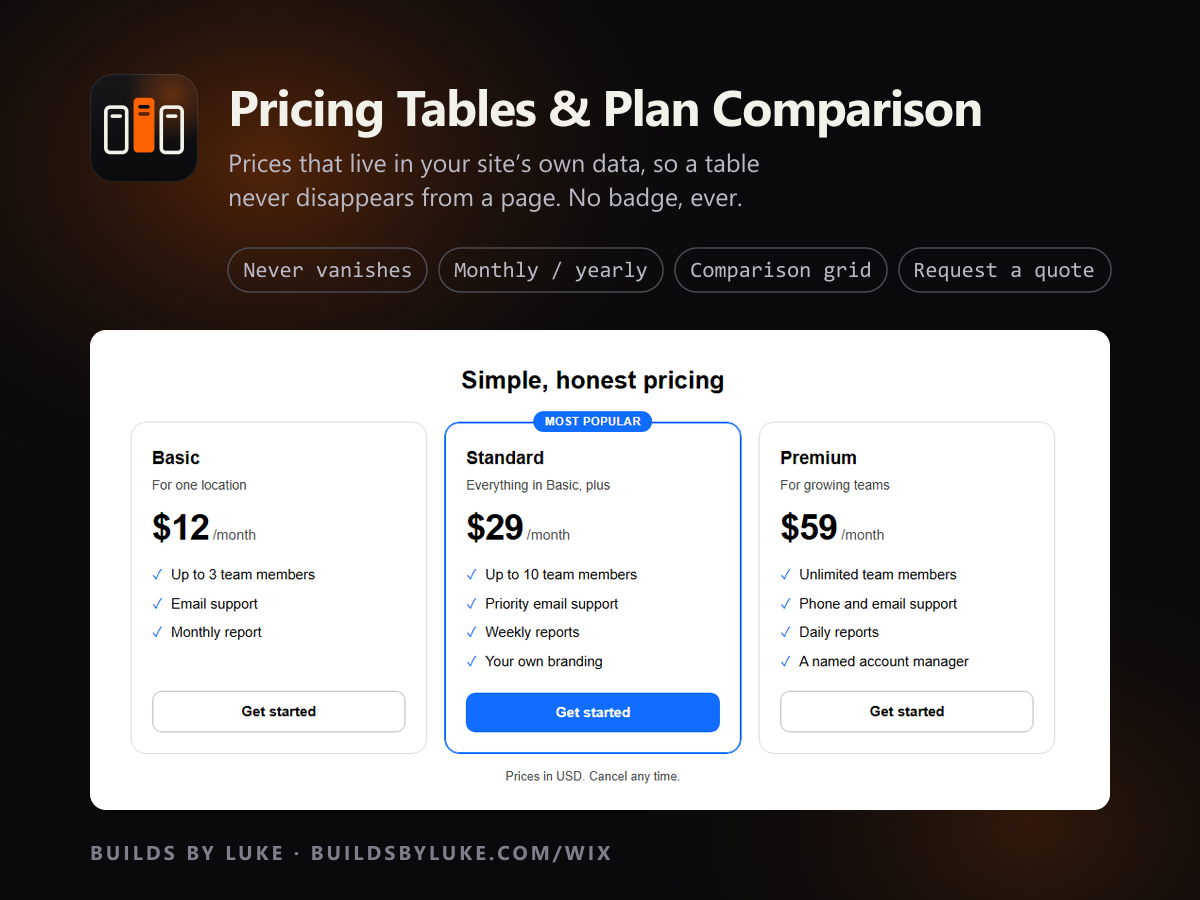Open the buildsbyluke.com/wix footer link
The image size is (1200, 900).
[x=461, y=853]
